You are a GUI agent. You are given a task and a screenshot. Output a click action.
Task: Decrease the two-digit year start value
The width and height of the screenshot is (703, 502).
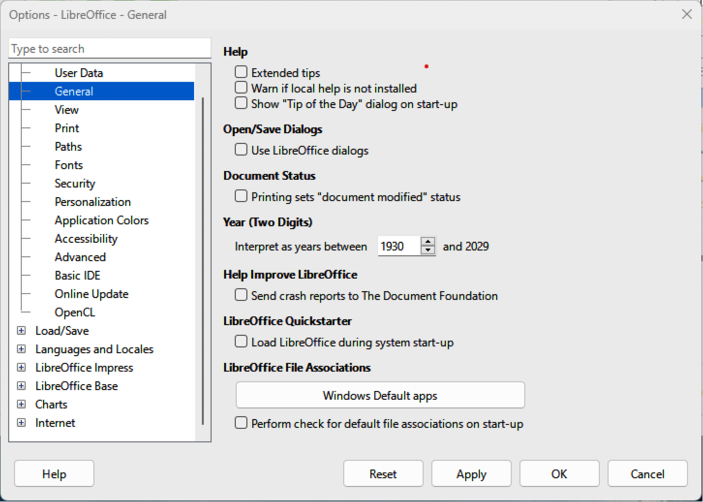point(428,250)
